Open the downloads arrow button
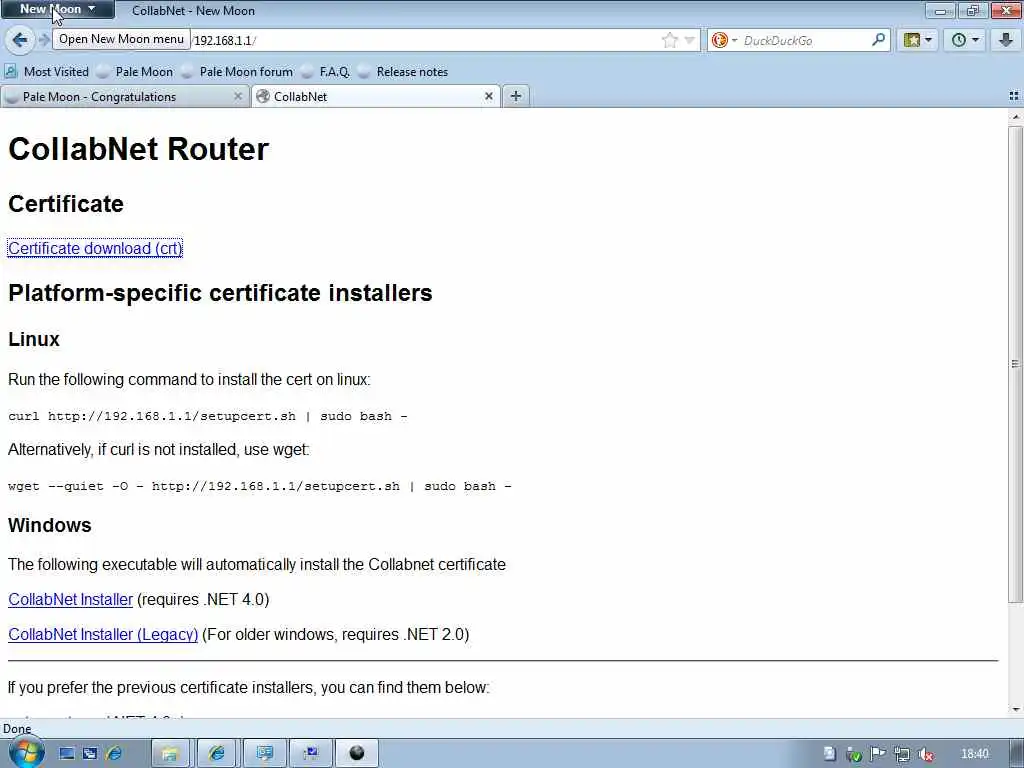The image size is (1024, 768). coord(1006,40)
